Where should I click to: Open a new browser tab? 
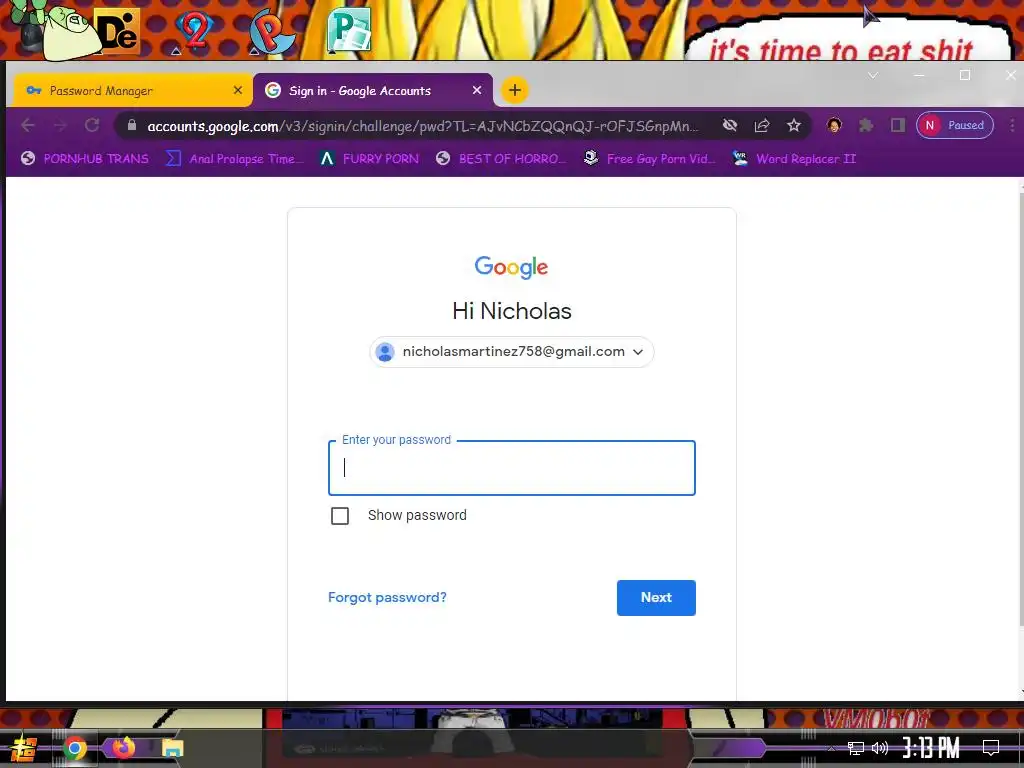[x=515, y=90]
